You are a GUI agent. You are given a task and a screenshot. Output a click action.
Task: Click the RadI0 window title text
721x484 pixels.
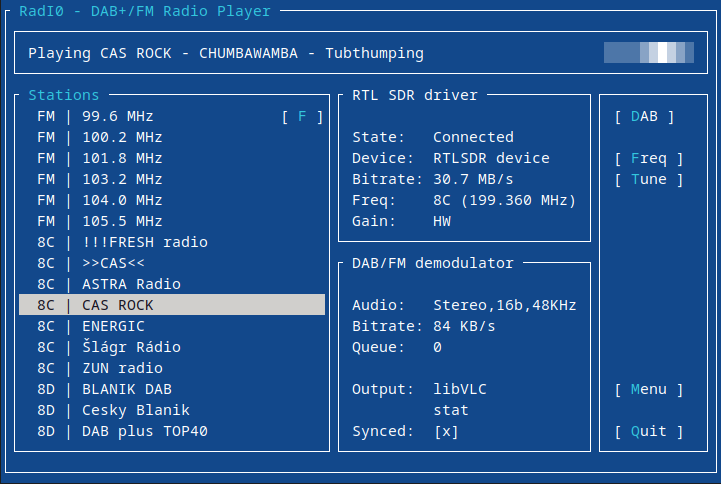point(144,11)
